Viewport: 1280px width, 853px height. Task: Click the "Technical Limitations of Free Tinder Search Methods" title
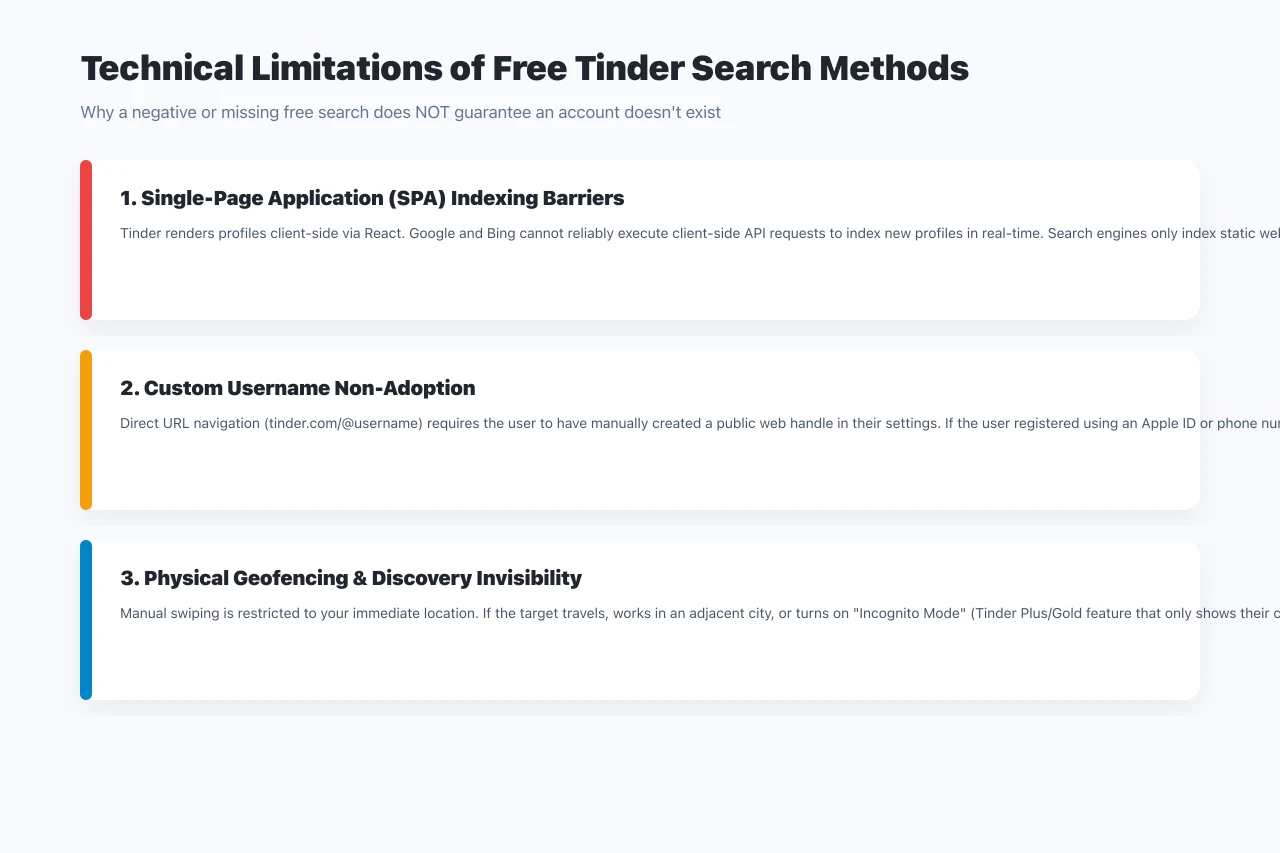524,68
